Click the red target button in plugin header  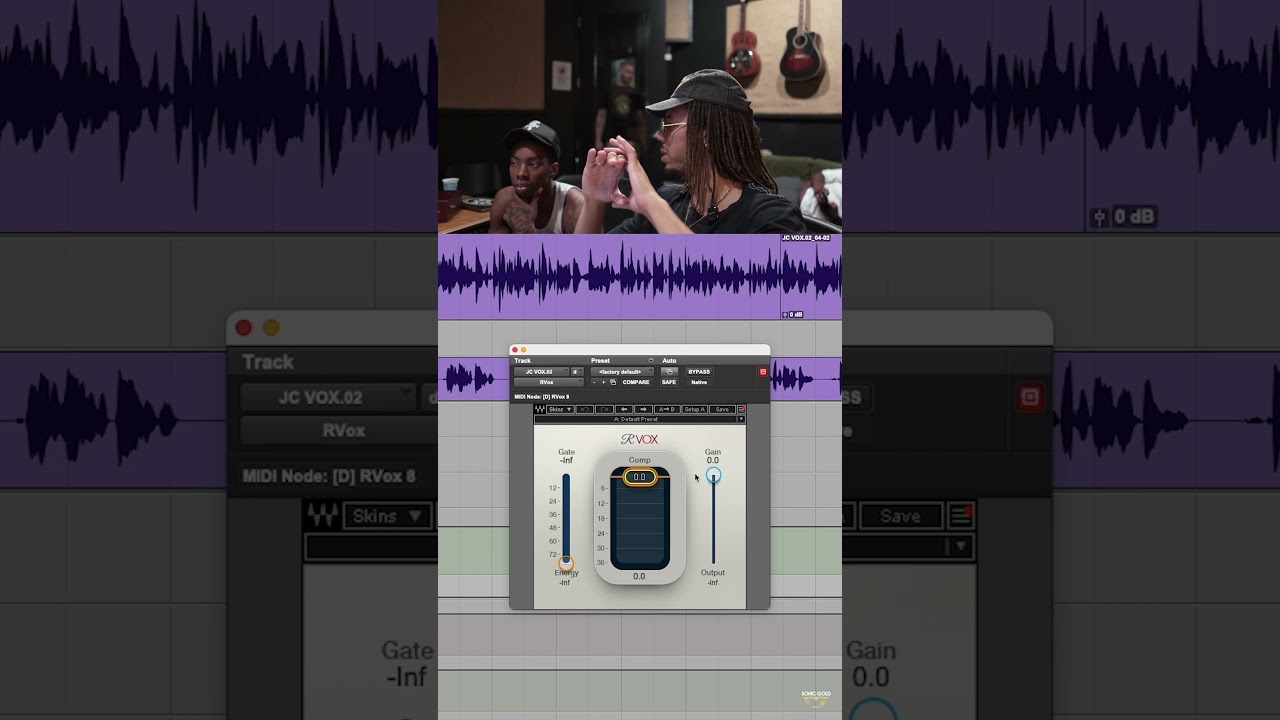pos(763,372)
